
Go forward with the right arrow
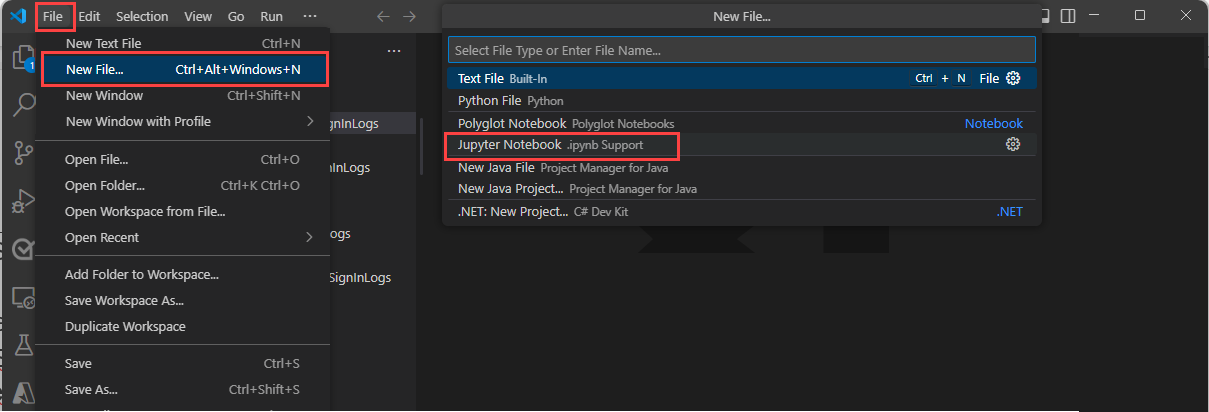[409, 17]
